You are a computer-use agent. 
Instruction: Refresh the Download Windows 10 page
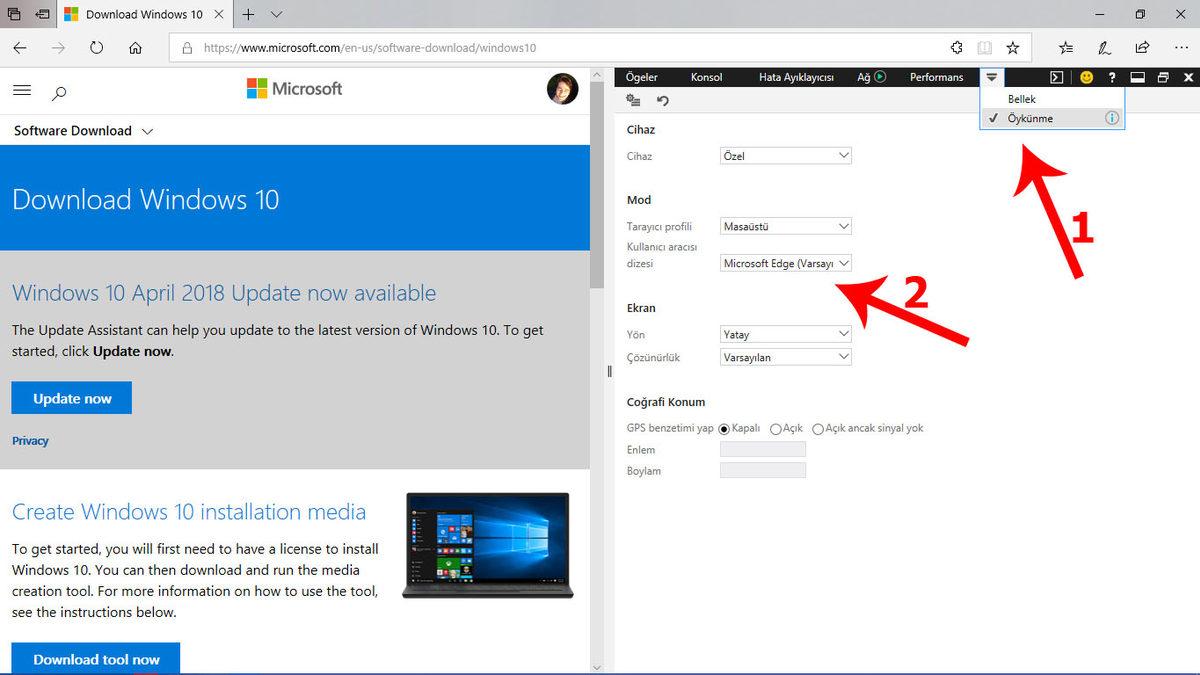pyautogui.click(x=96, y=47)
